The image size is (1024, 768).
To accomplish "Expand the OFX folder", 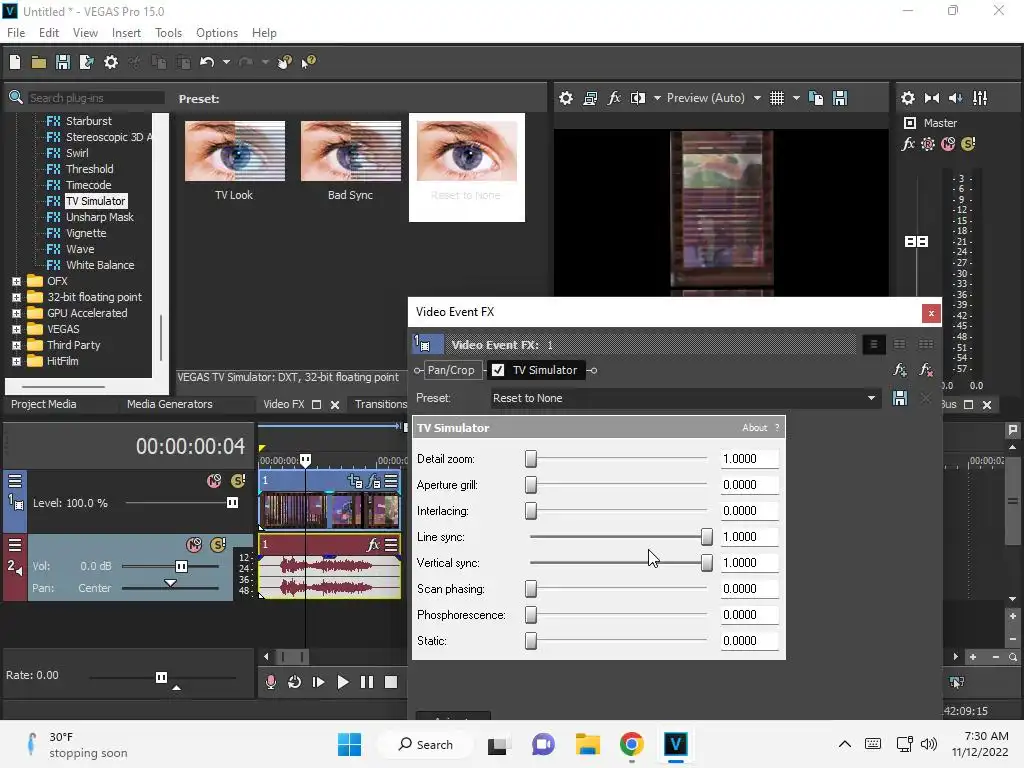I will (16, 281).
